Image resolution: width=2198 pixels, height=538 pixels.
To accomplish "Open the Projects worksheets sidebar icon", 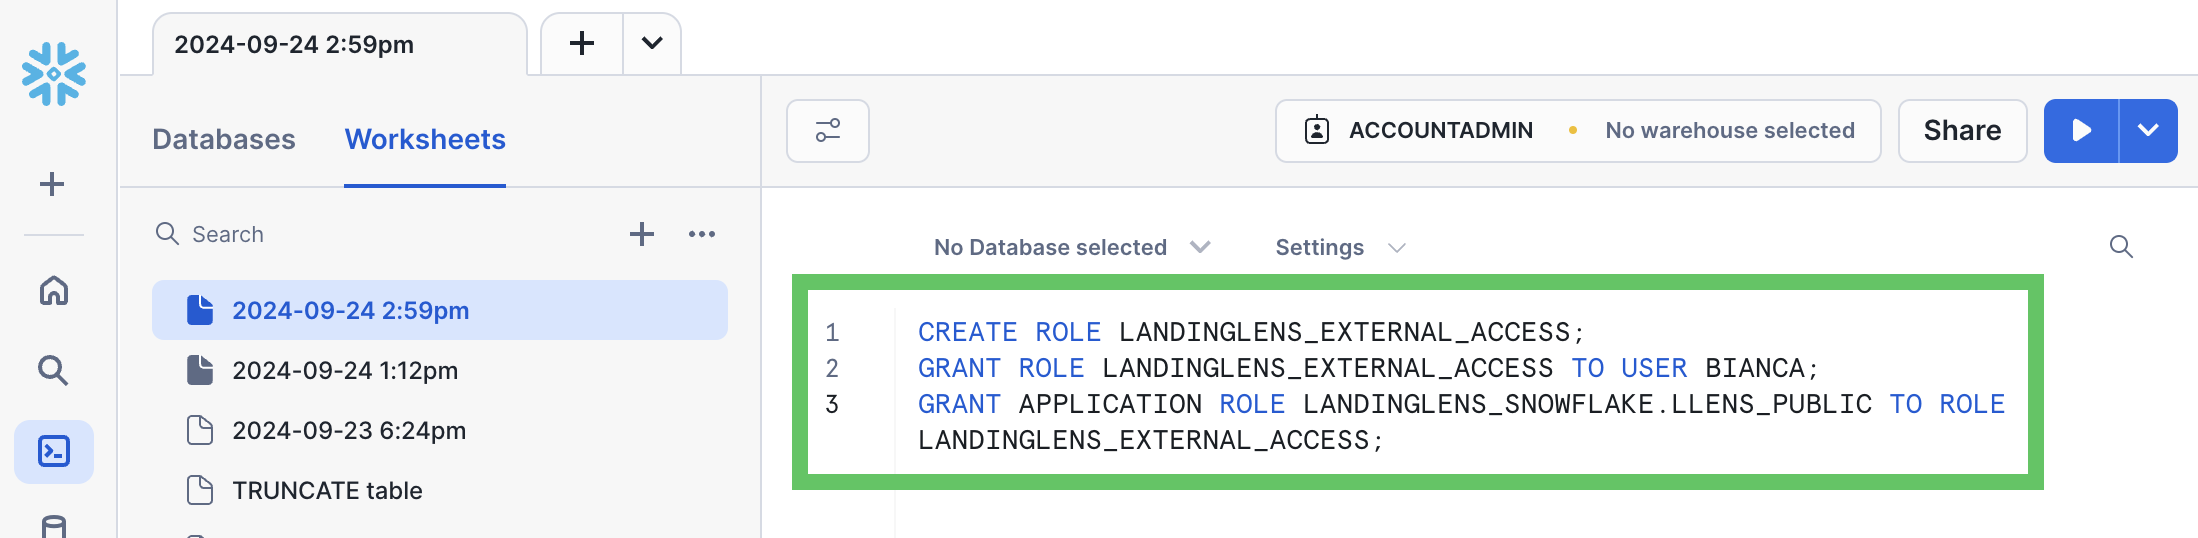I will pos(54,452).
